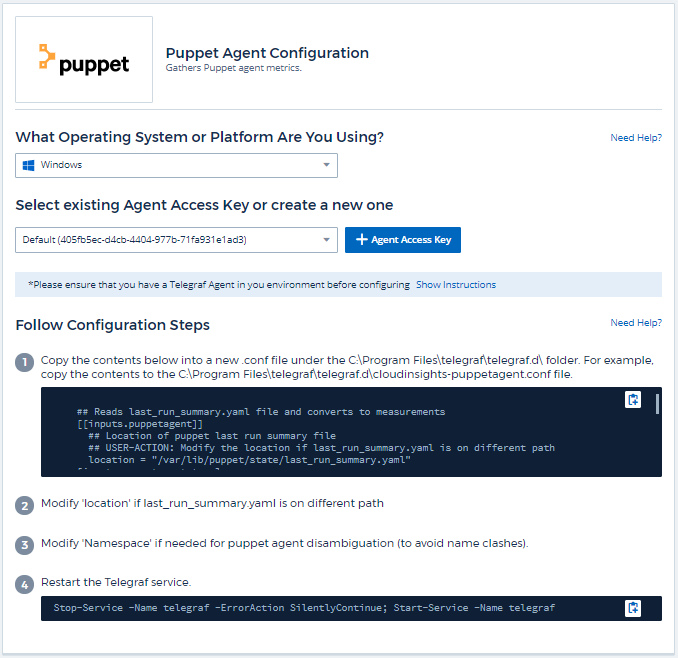
Task: Click the '## USER-ACTION: Modify the location' line
Action: (x=321, y=447)
